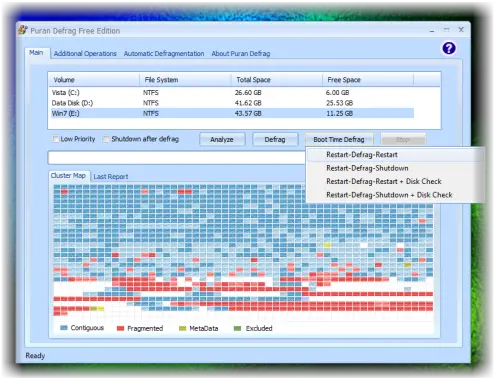Choose Restart-Defrag-Restart from the menu
Viewport: 495px width, 380px height.
click(x=362, y=155)
